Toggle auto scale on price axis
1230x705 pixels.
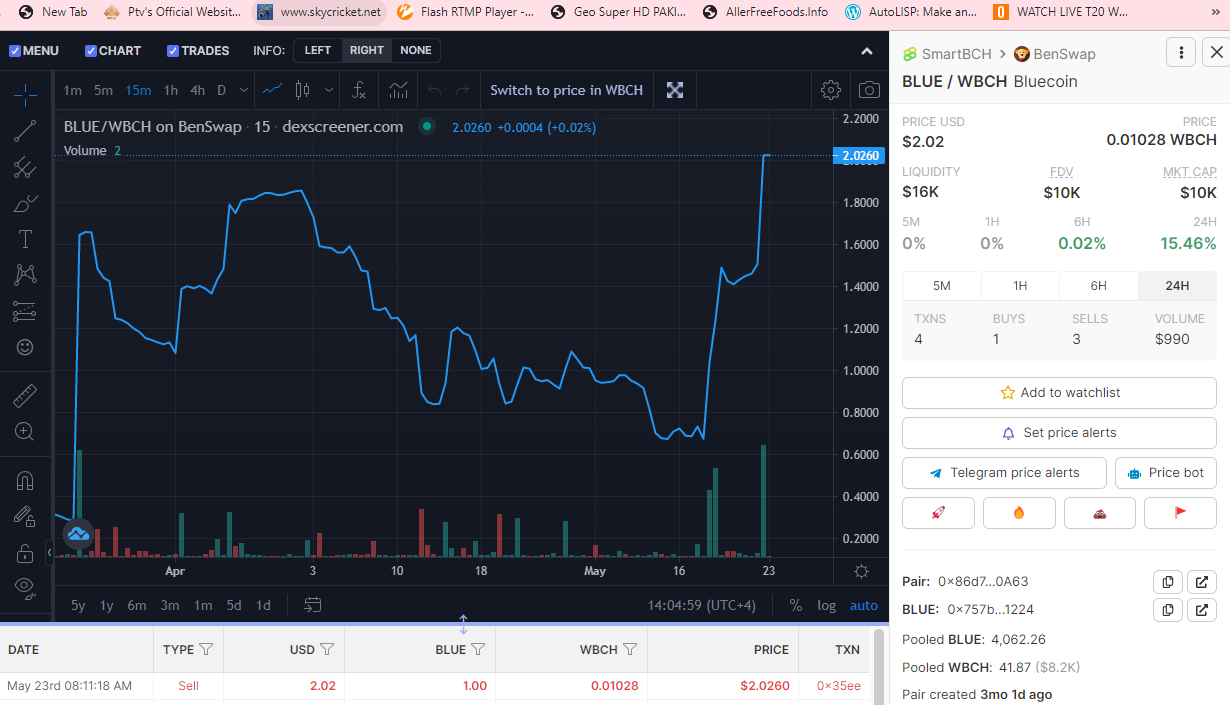pos(864,605)
